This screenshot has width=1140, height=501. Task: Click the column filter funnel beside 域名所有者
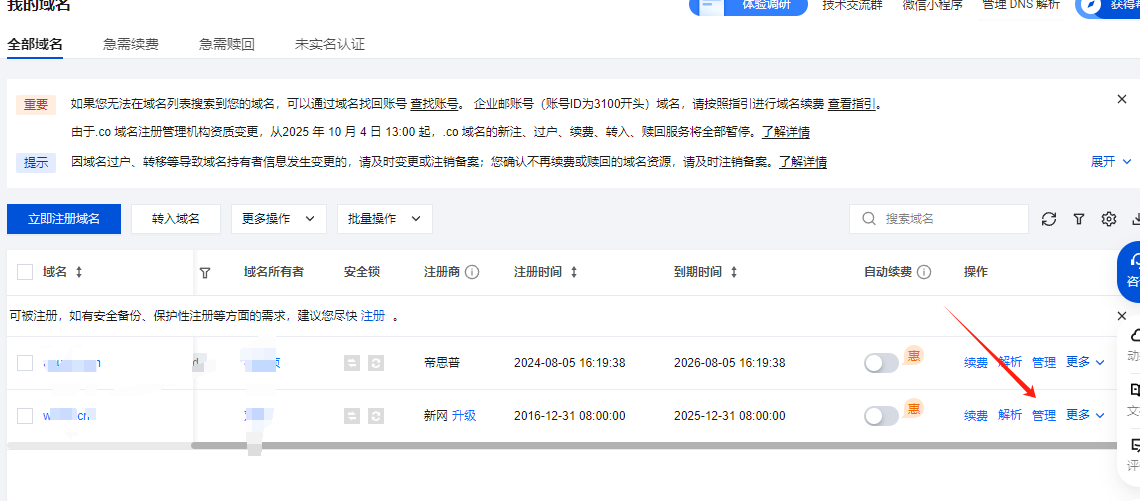[x=205, y=273]
